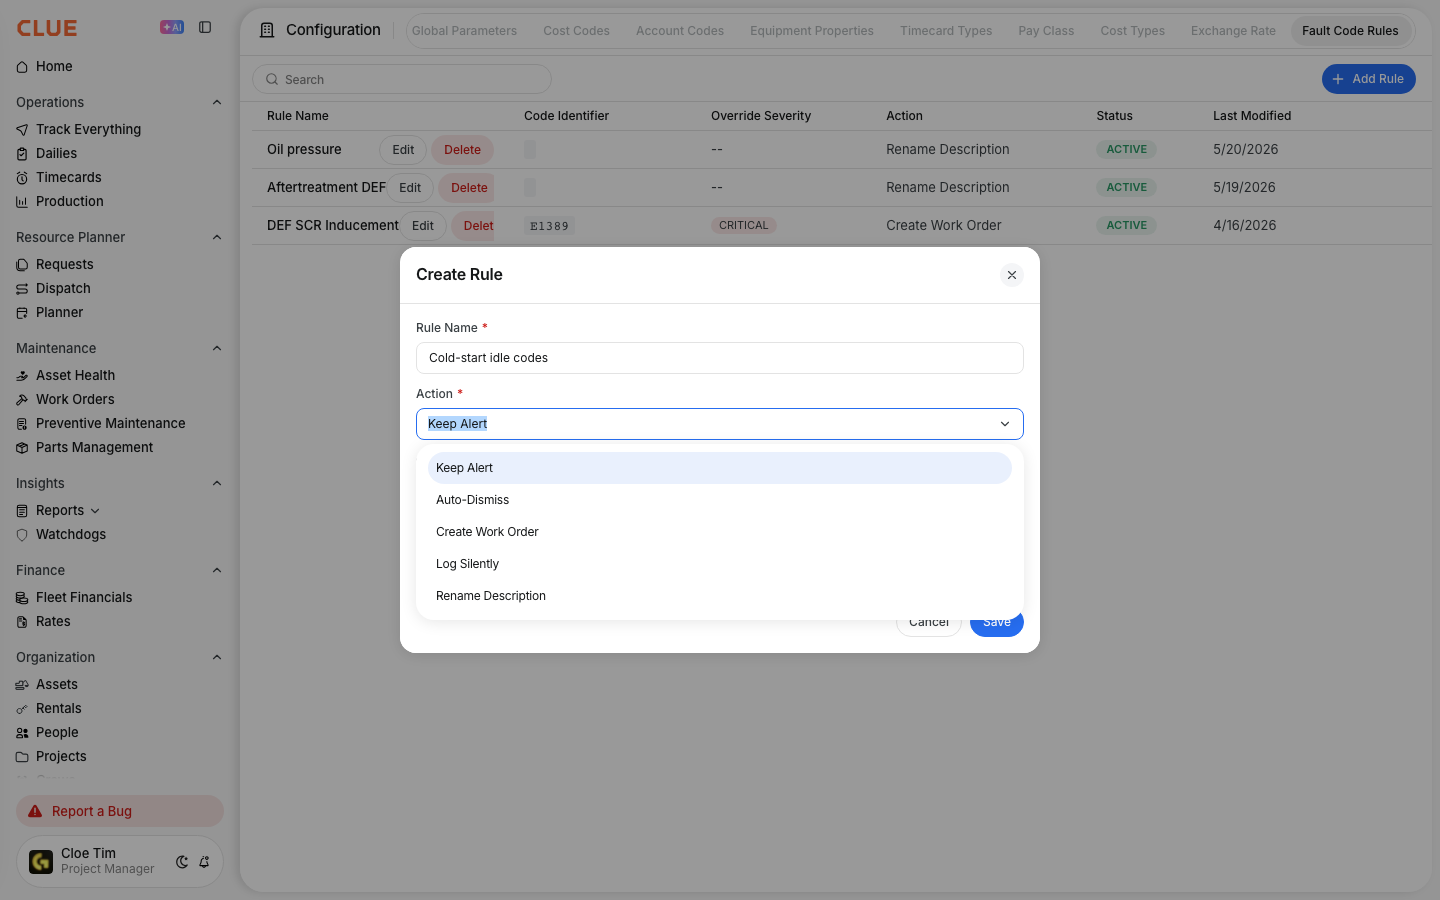Click the Fleet Financials icon

coord(22,597)
